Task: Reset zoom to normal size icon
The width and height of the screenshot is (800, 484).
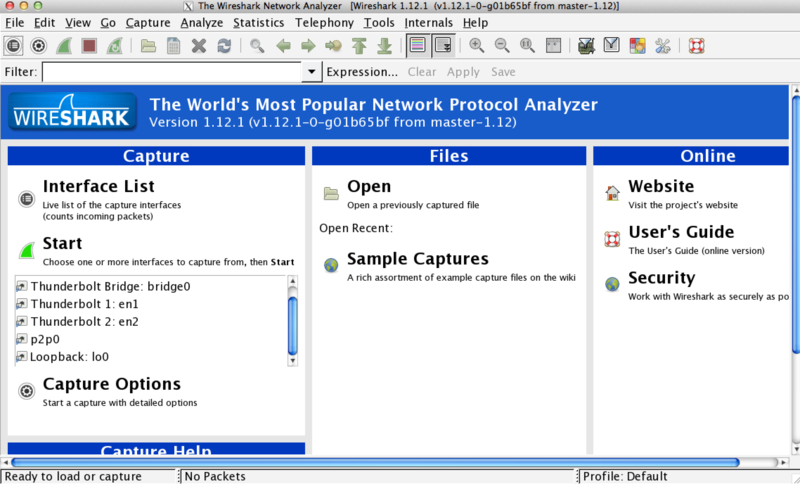Action: coord(528,46)
